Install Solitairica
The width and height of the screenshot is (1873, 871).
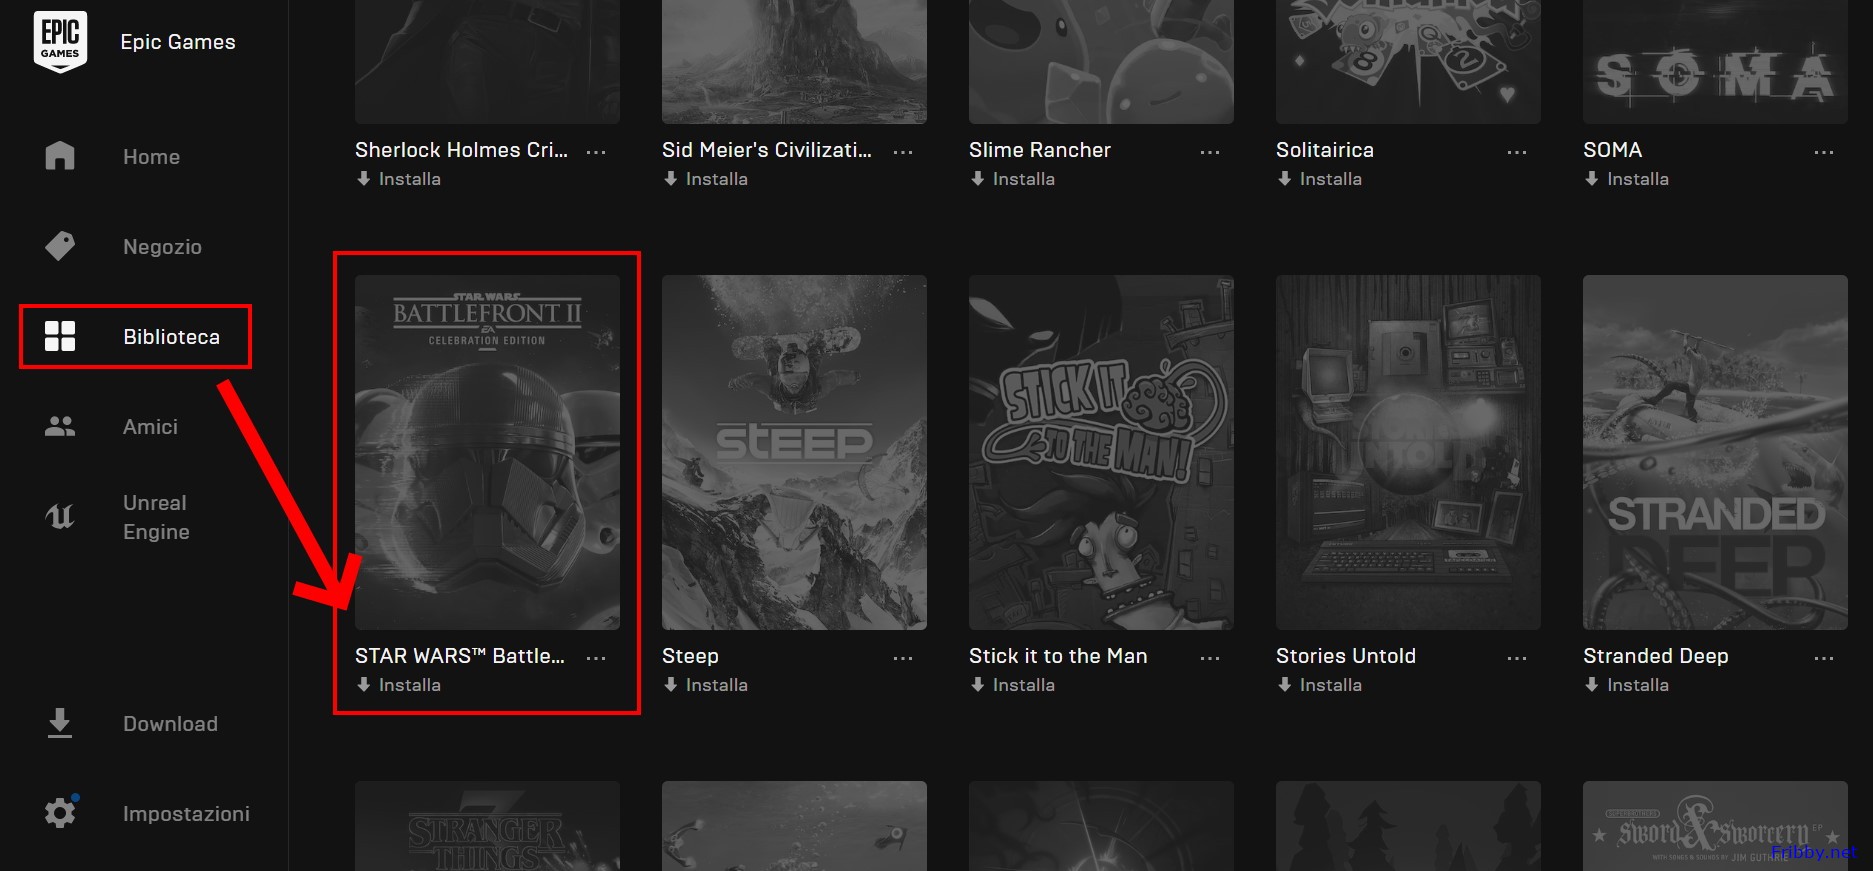(1320, 179)
